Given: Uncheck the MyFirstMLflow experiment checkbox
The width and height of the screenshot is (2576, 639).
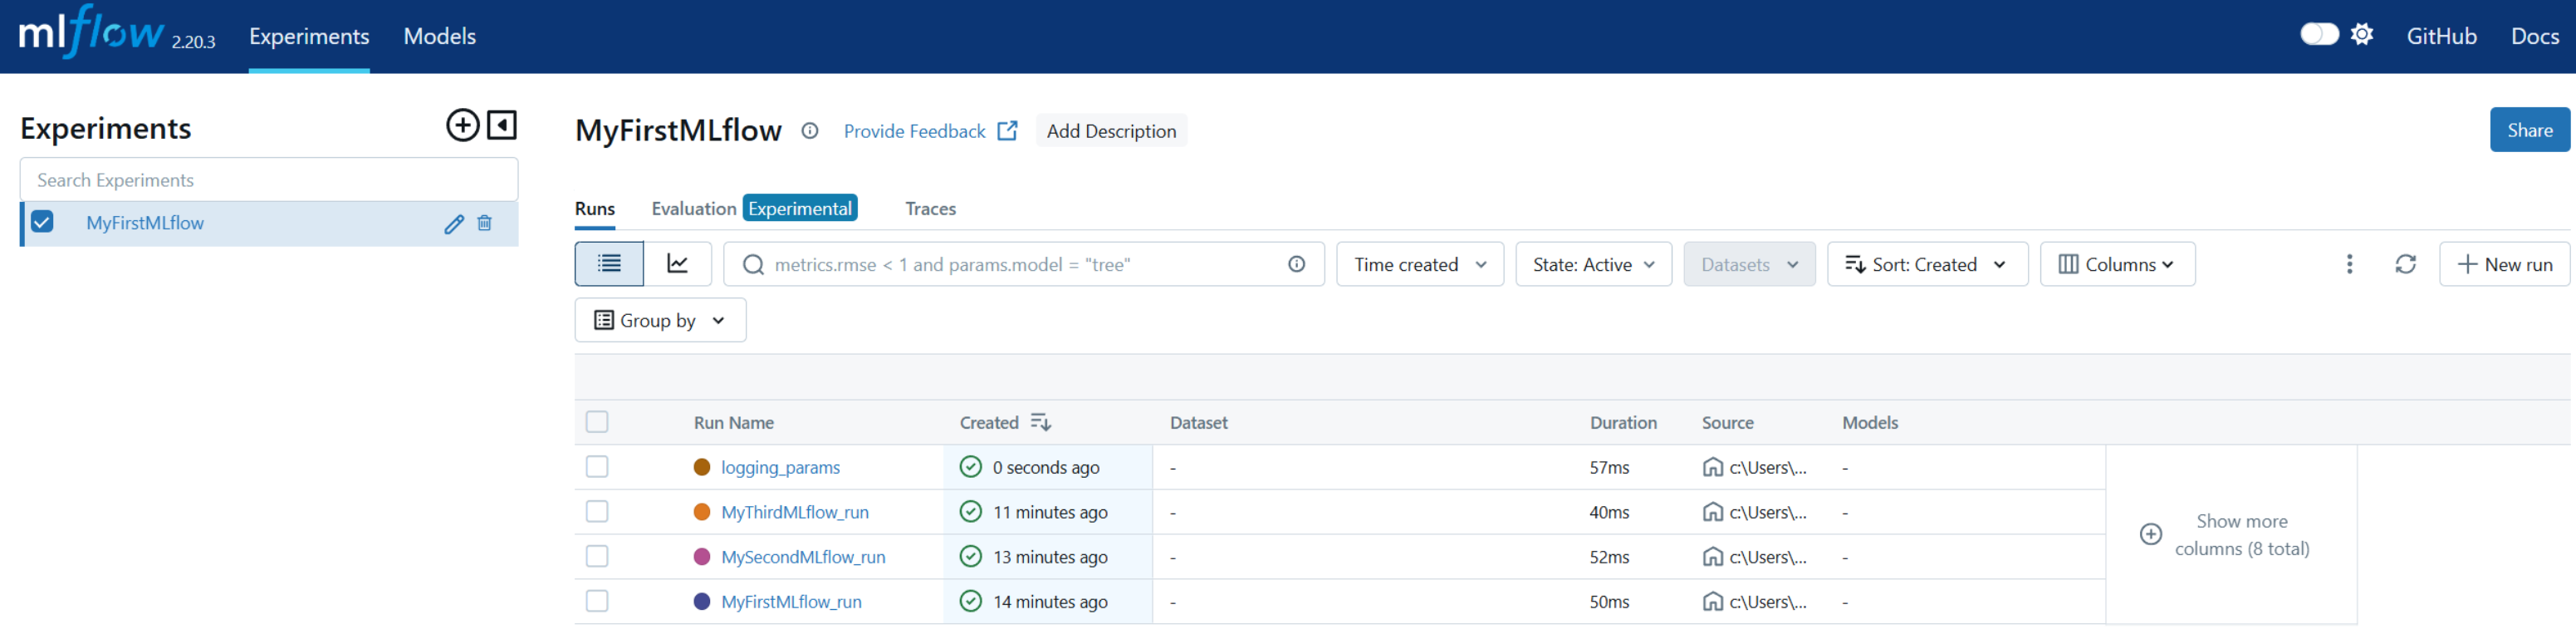Looking at the screenshot, I should [x=42, y=222].
